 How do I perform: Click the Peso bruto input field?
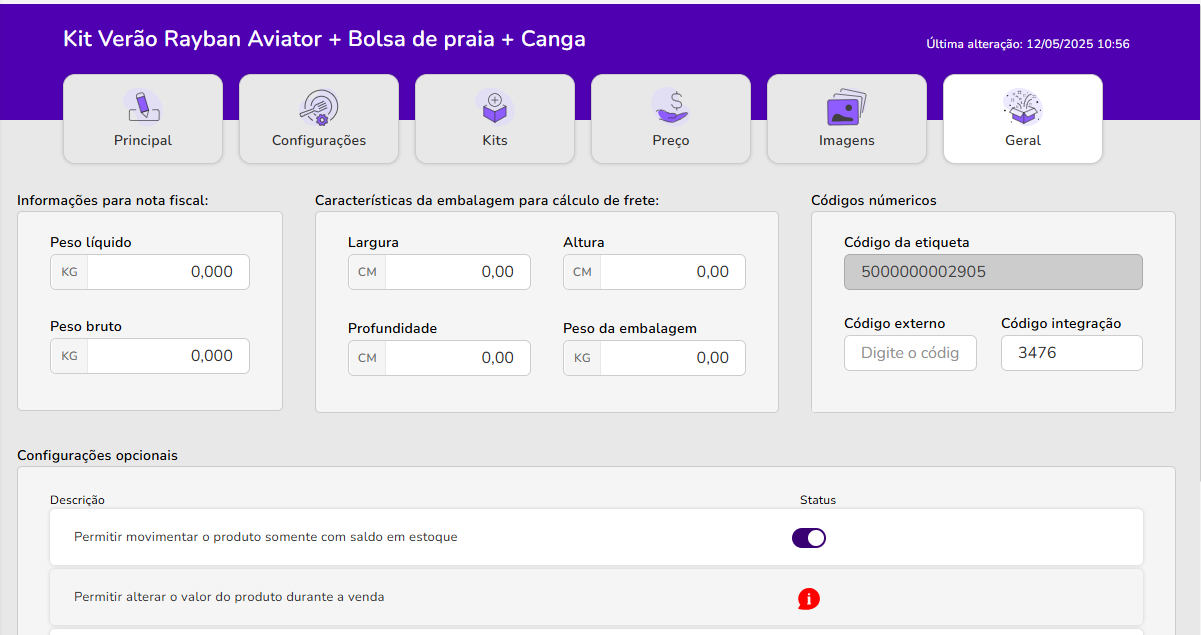[168, 356]
